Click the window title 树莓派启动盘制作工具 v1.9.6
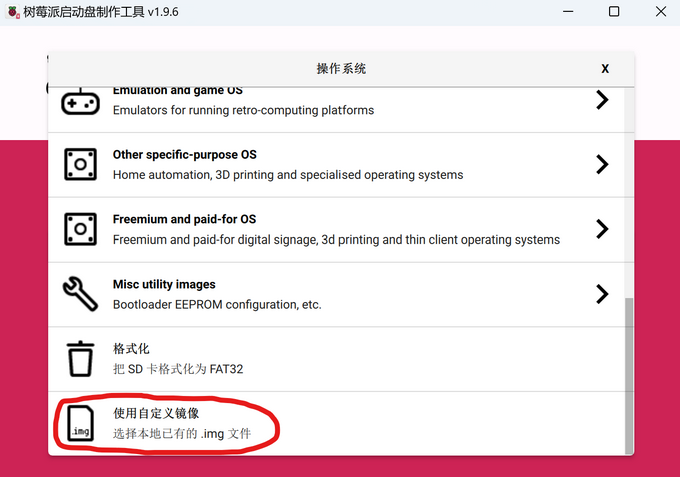The image size is (680, 477). coord(101,12)
